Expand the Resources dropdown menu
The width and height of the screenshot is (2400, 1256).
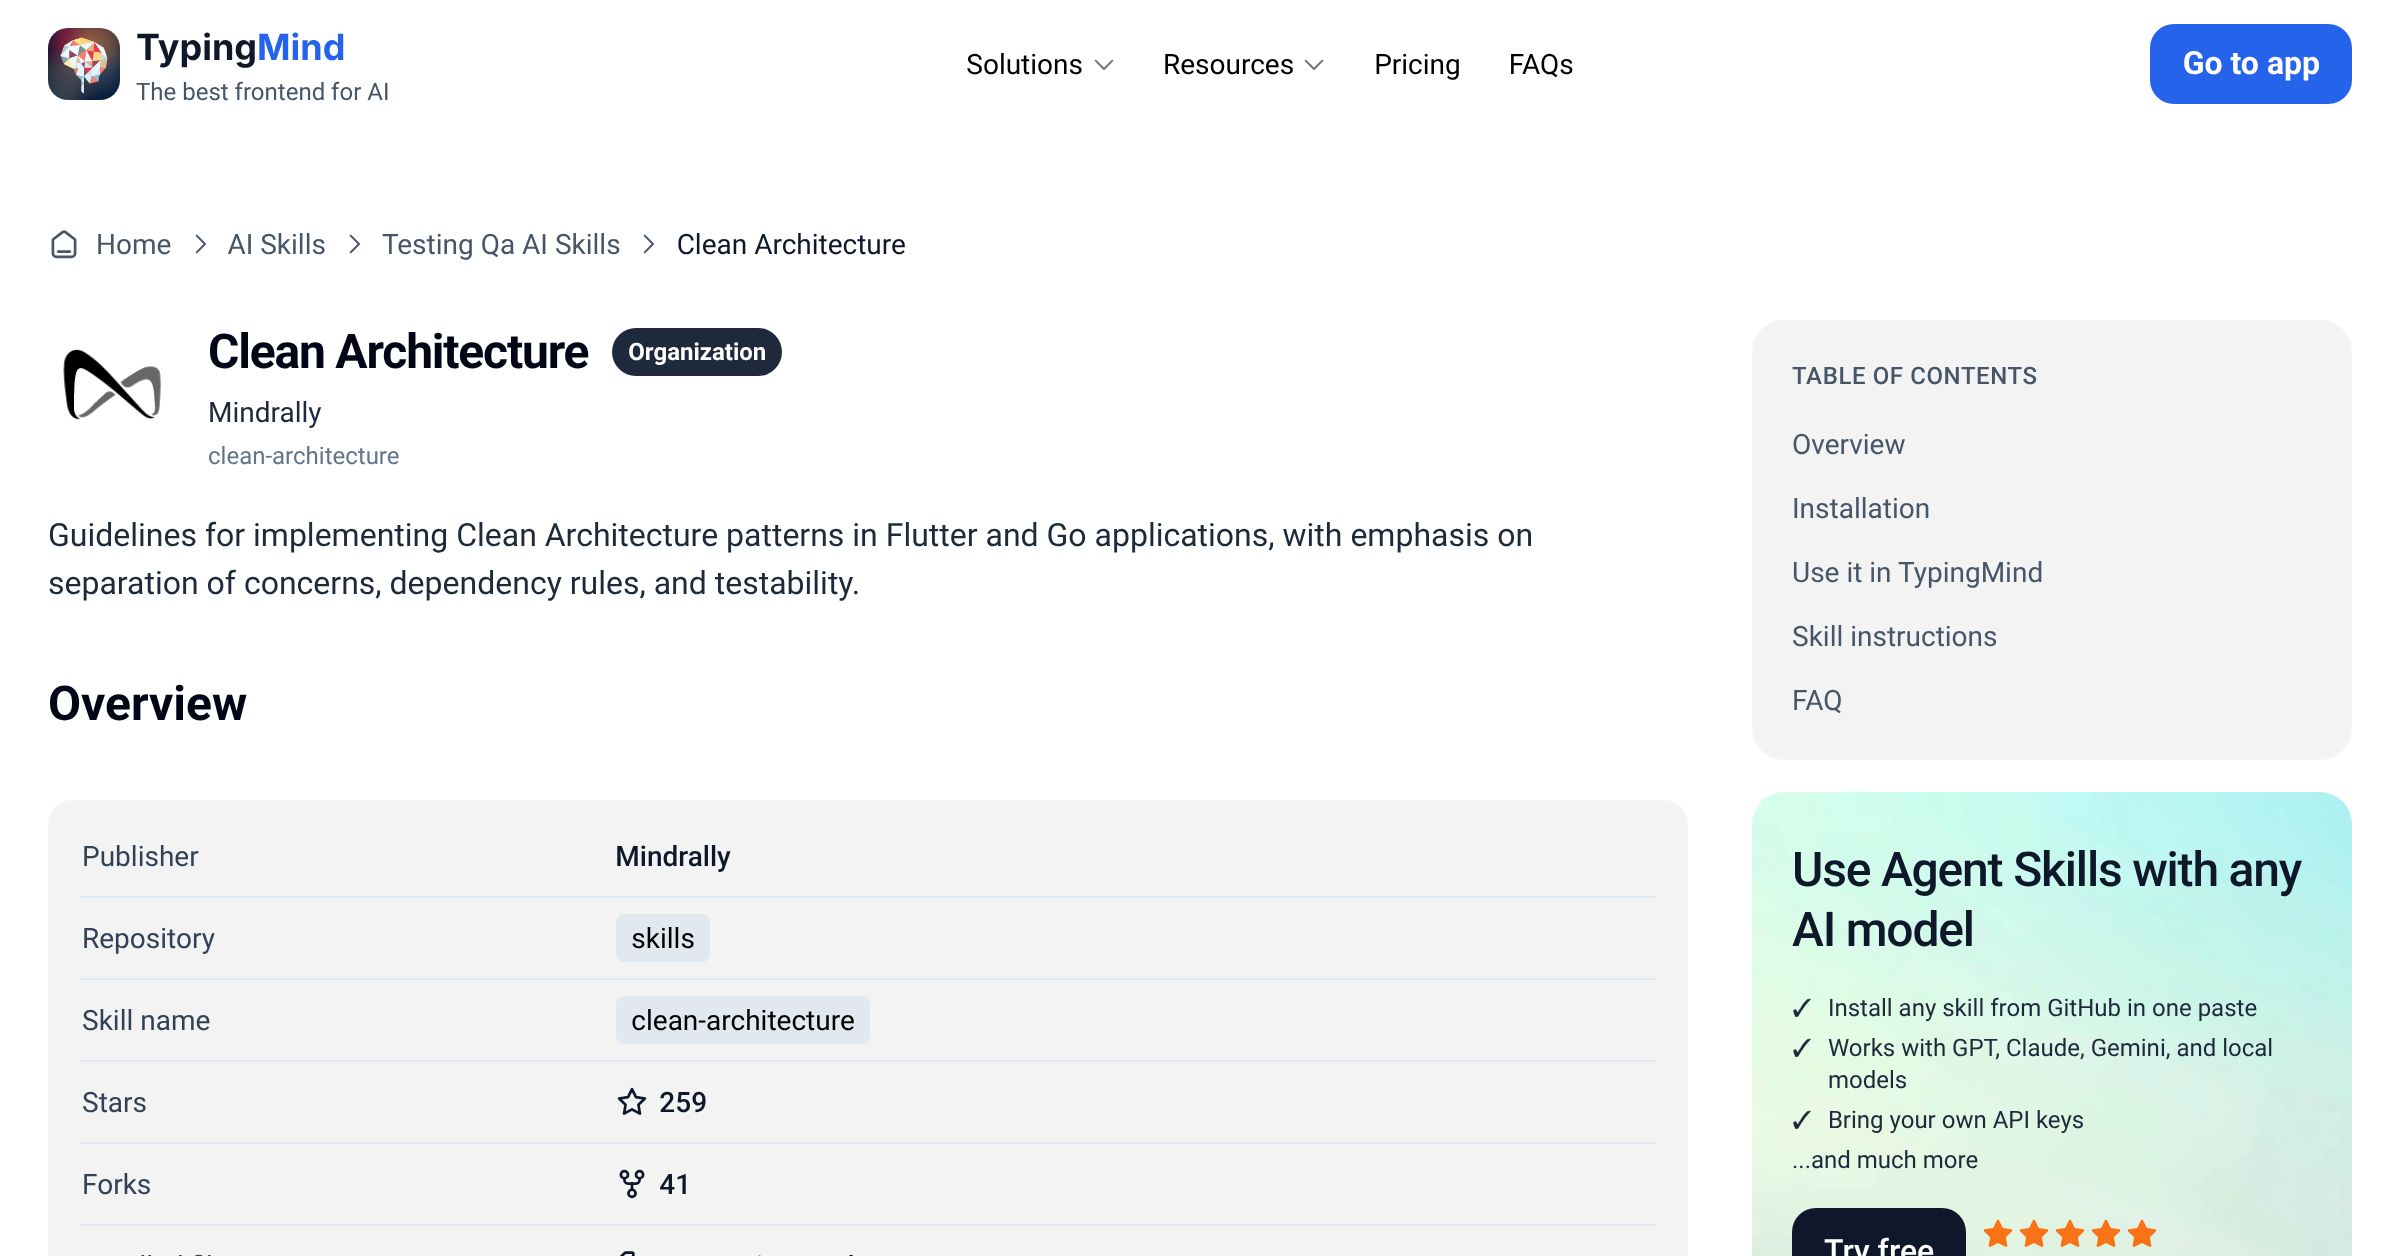click(x=1244, y=65)
